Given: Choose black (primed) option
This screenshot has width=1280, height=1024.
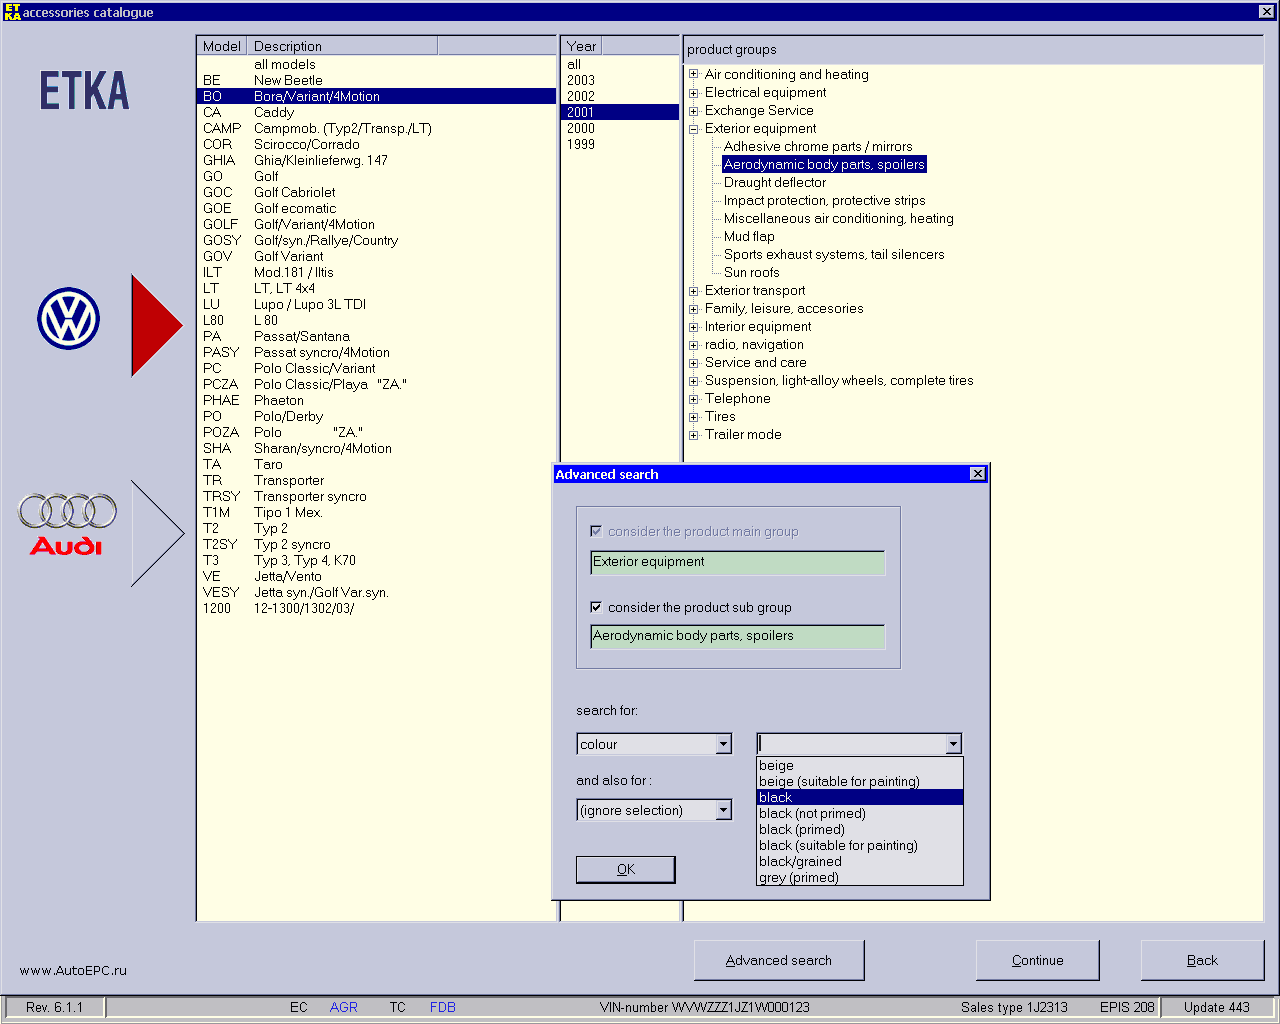Looking at the screenshot, I should pos(860,829).
